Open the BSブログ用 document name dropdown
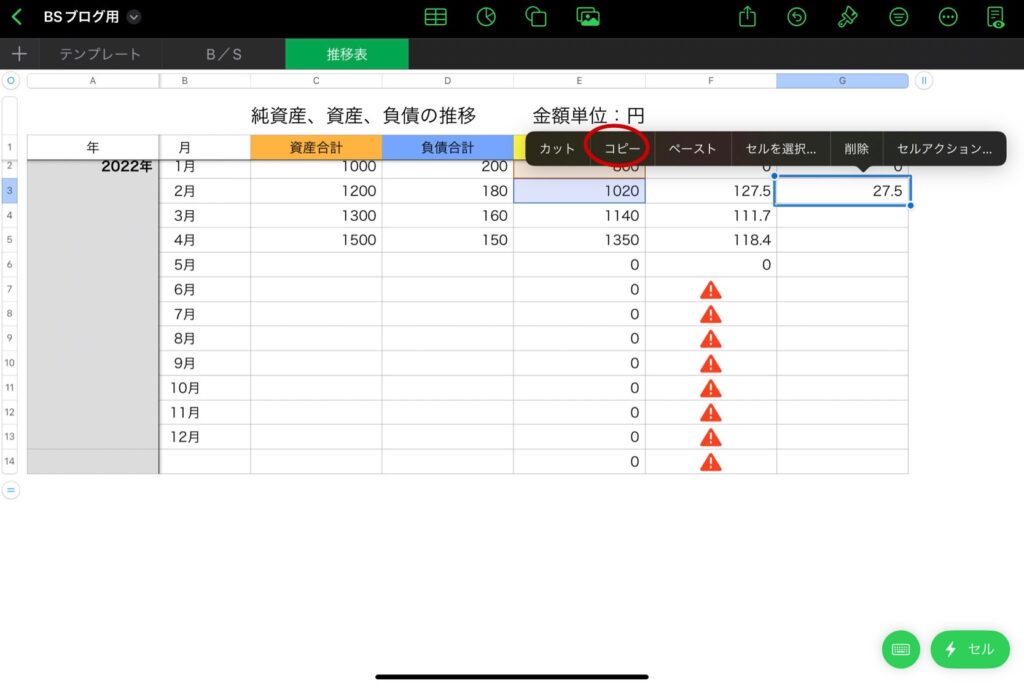The image size is (1024, 686). click(133, 17)
